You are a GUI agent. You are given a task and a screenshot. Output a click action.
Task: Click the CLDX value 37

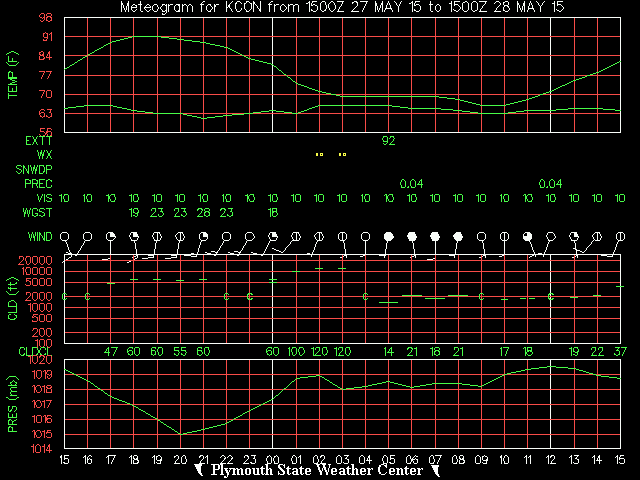click(620, 352)
